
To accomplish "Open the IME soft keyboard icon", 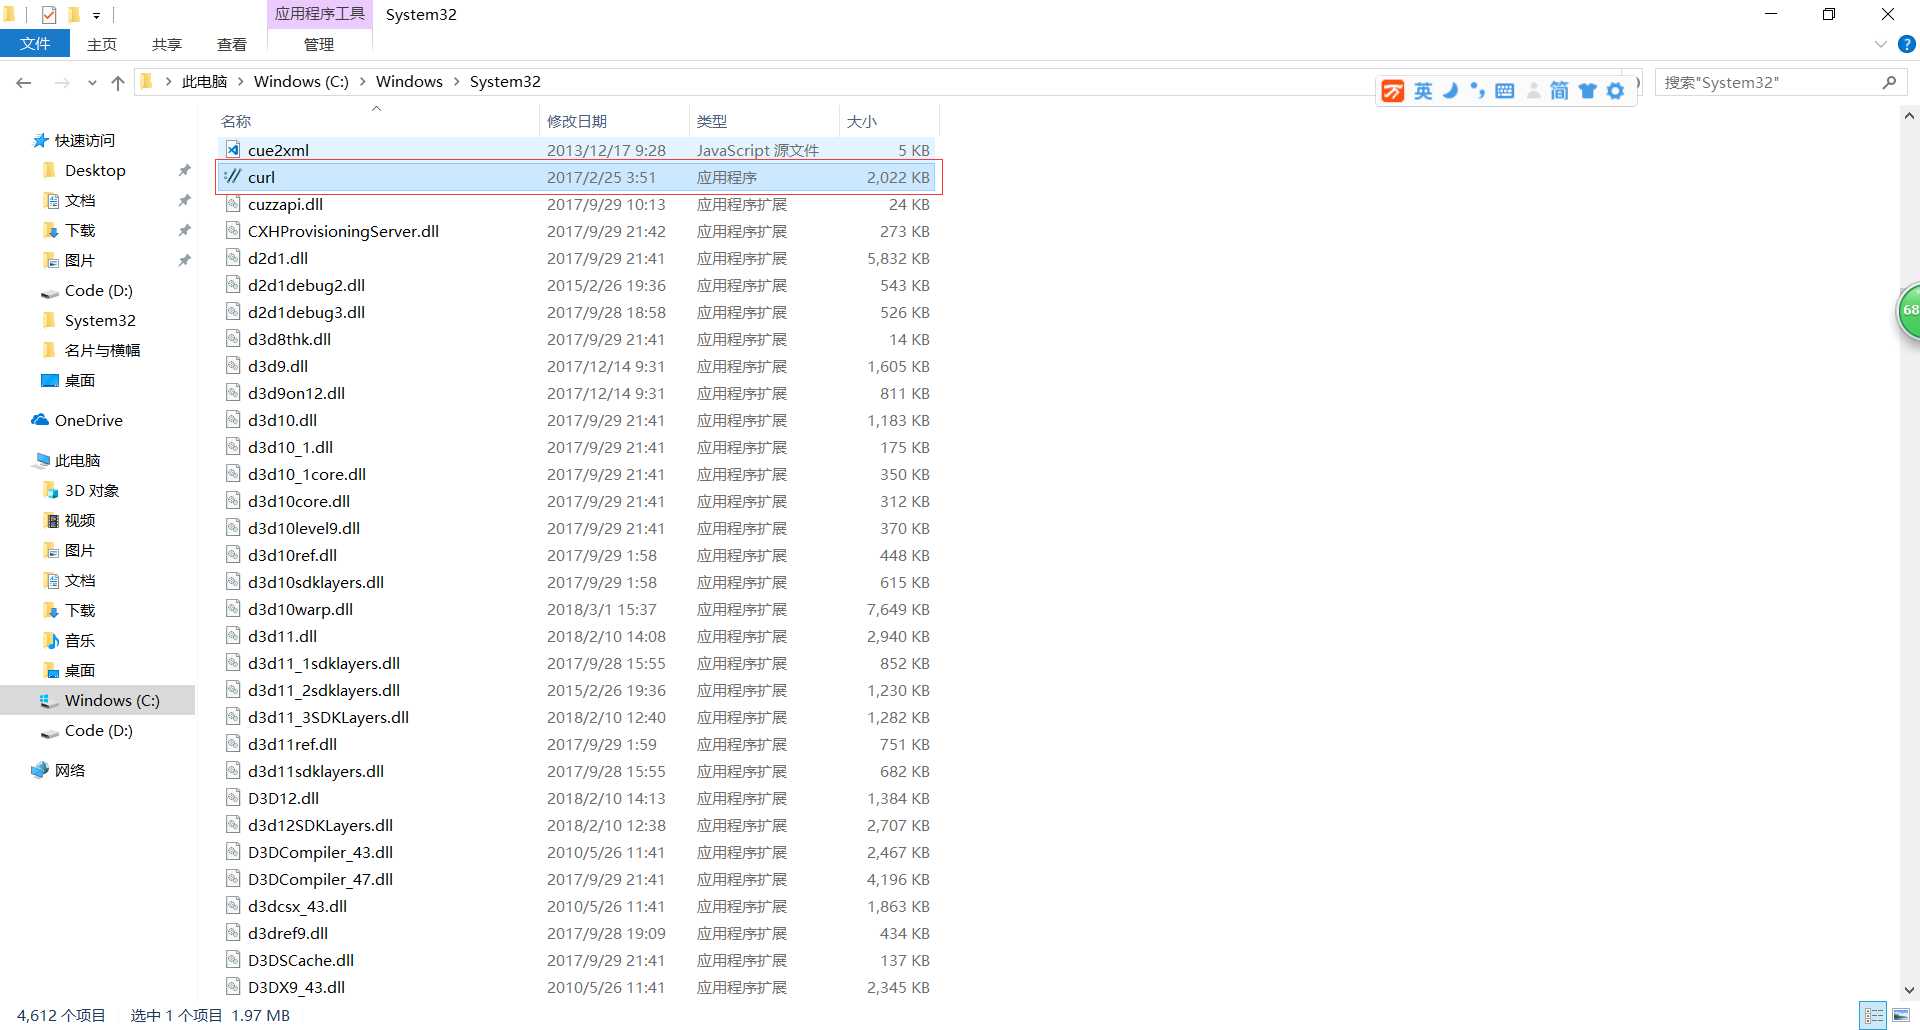I will (1504, 92).
